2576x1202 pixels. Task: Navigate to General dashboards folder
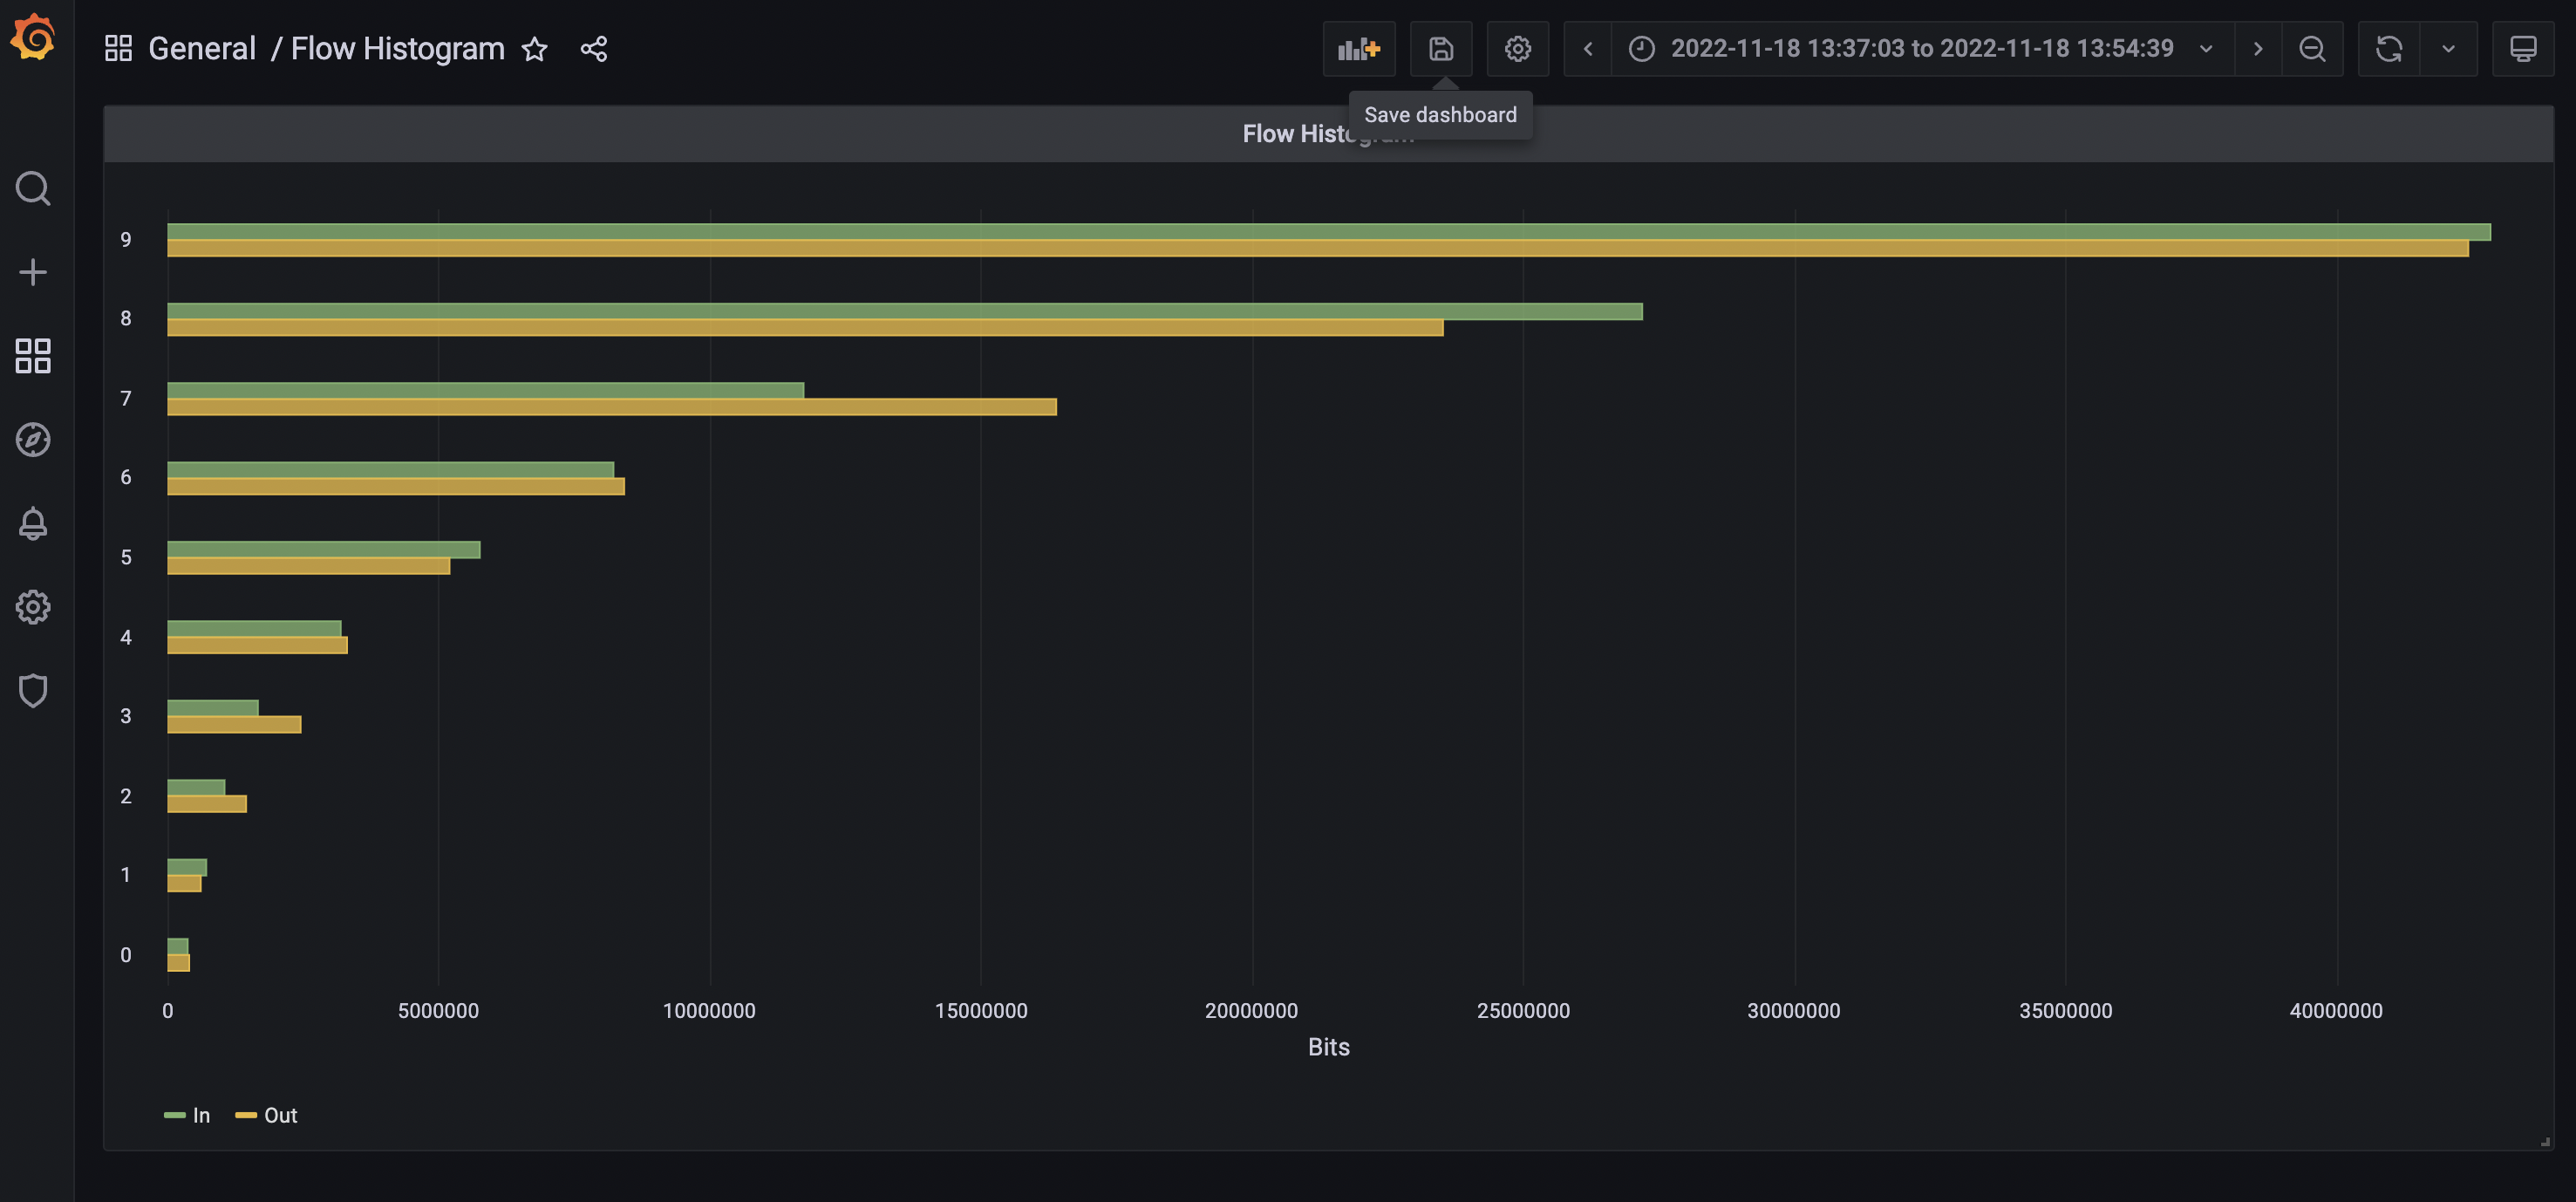point(202,48)
